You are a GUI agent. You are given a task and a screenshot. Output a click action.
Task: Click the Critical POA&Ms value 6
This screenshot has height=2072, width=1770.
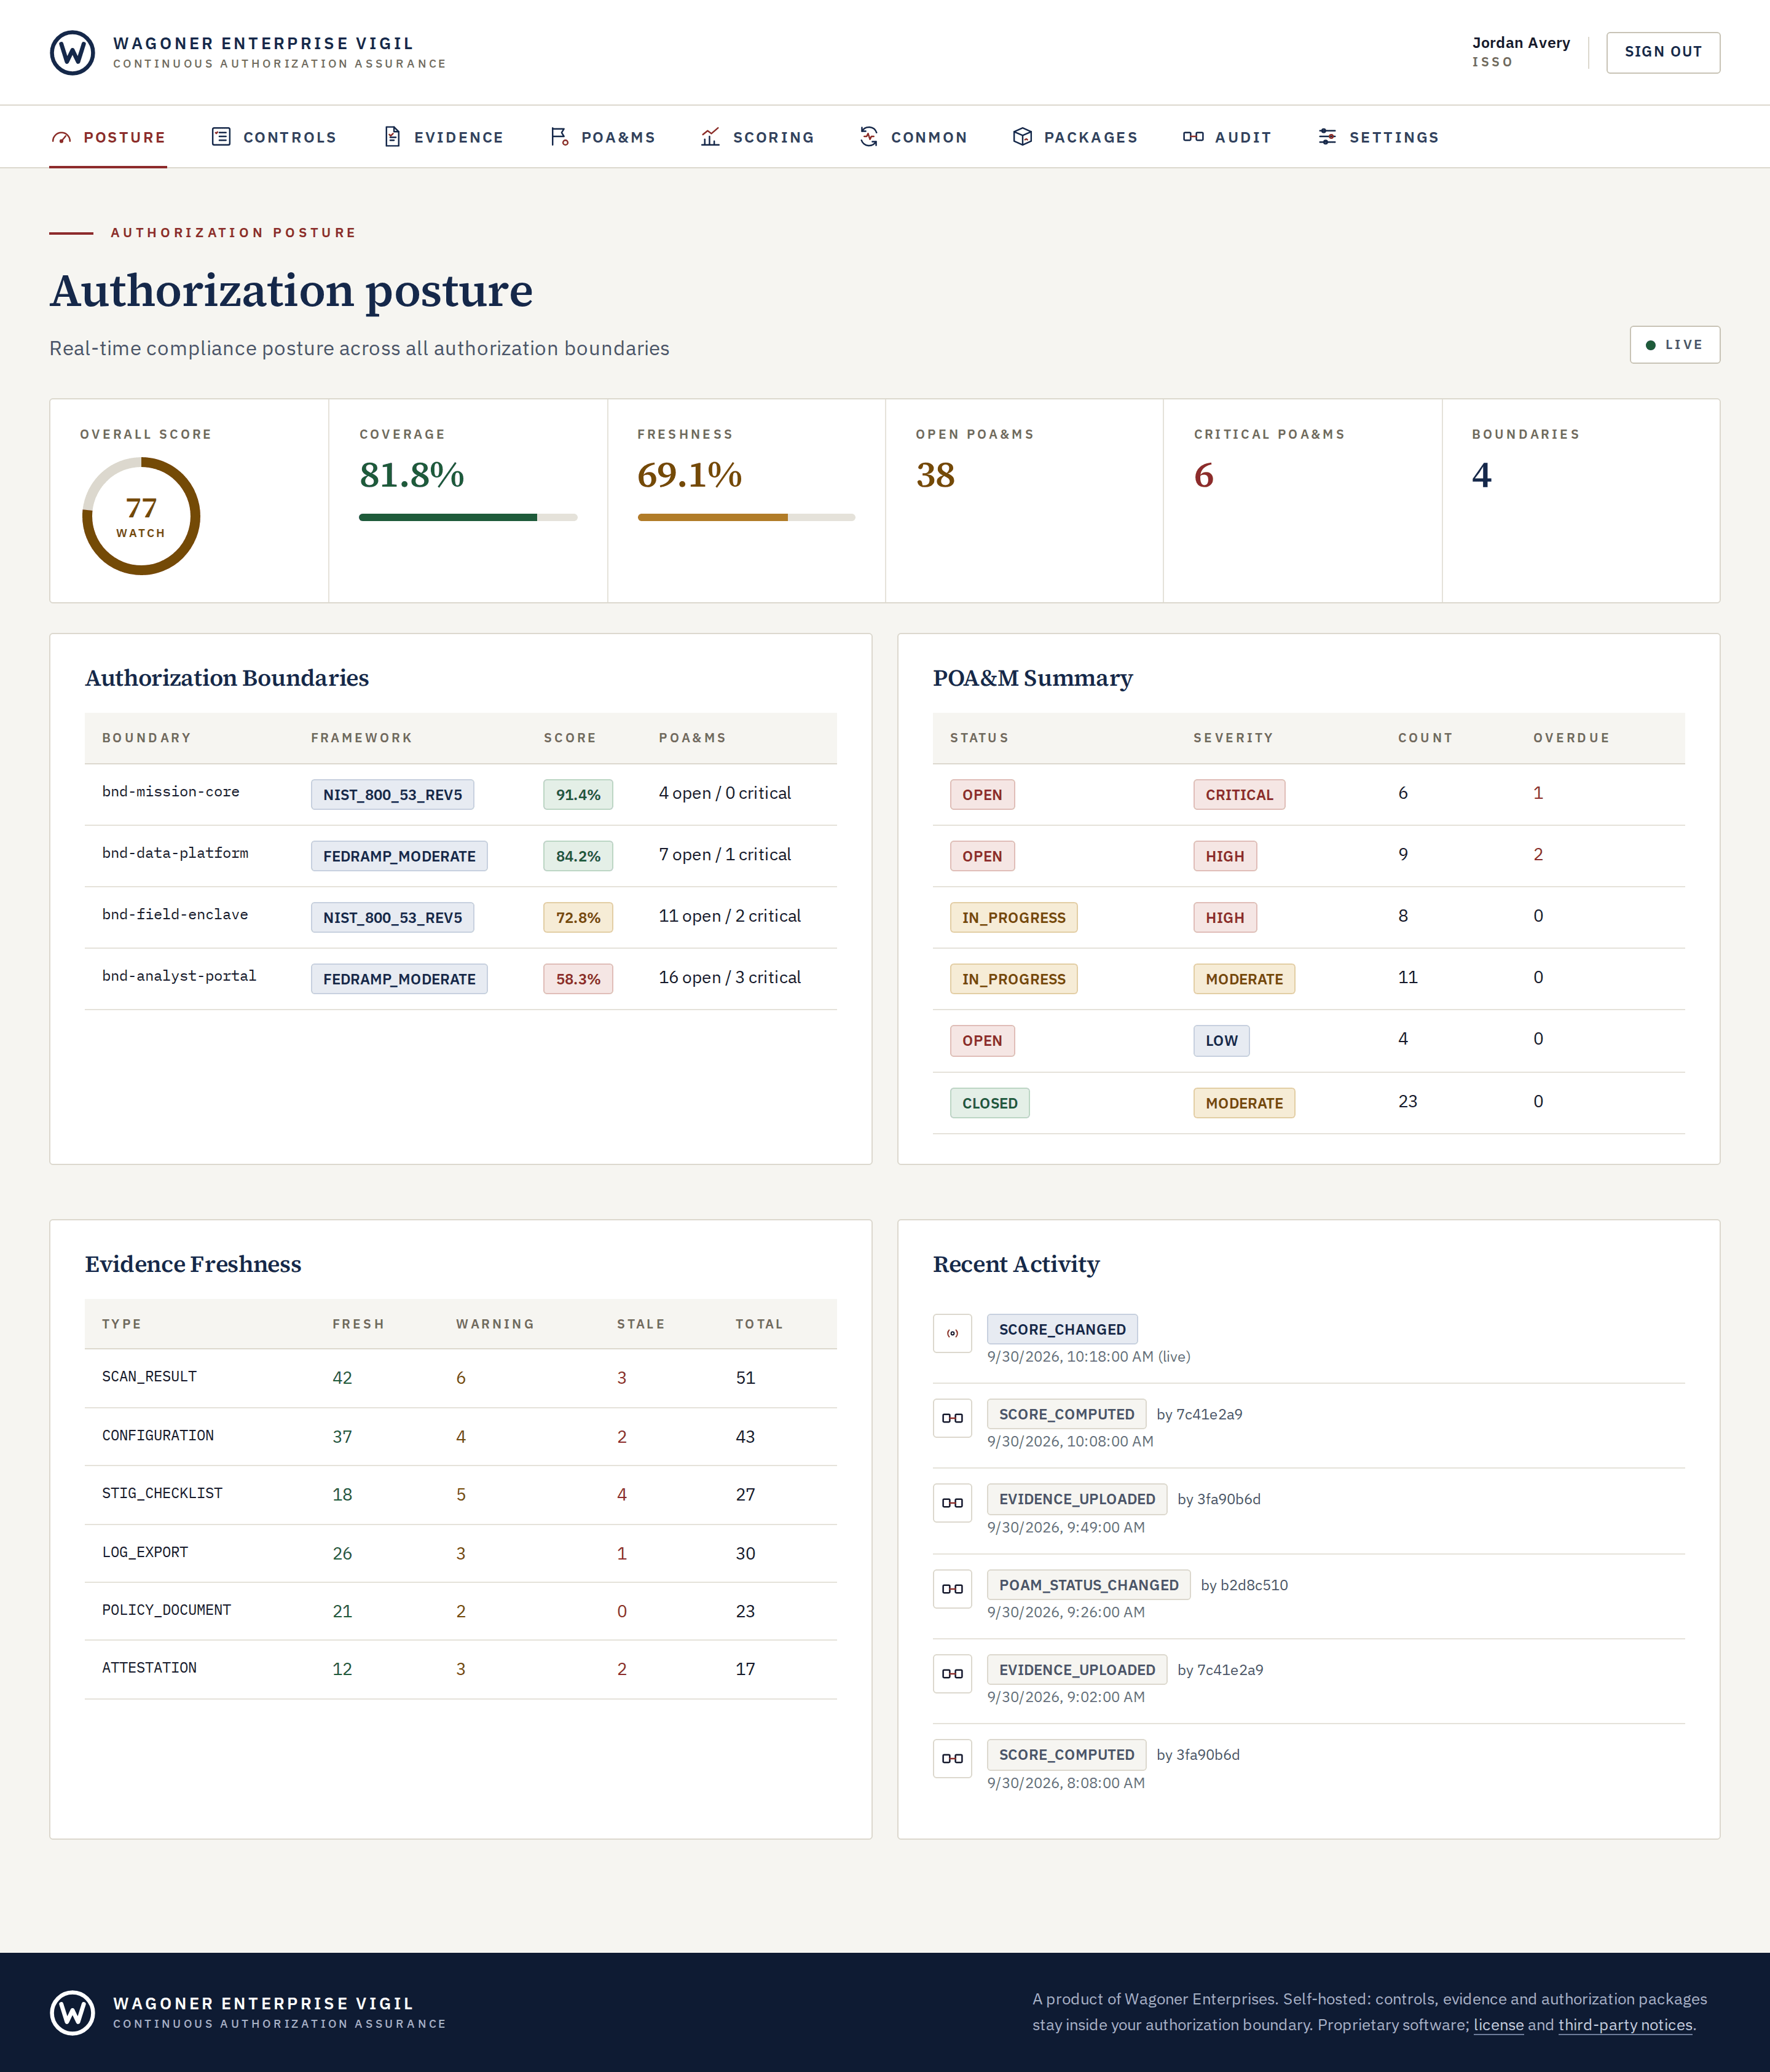point(1203,475)
